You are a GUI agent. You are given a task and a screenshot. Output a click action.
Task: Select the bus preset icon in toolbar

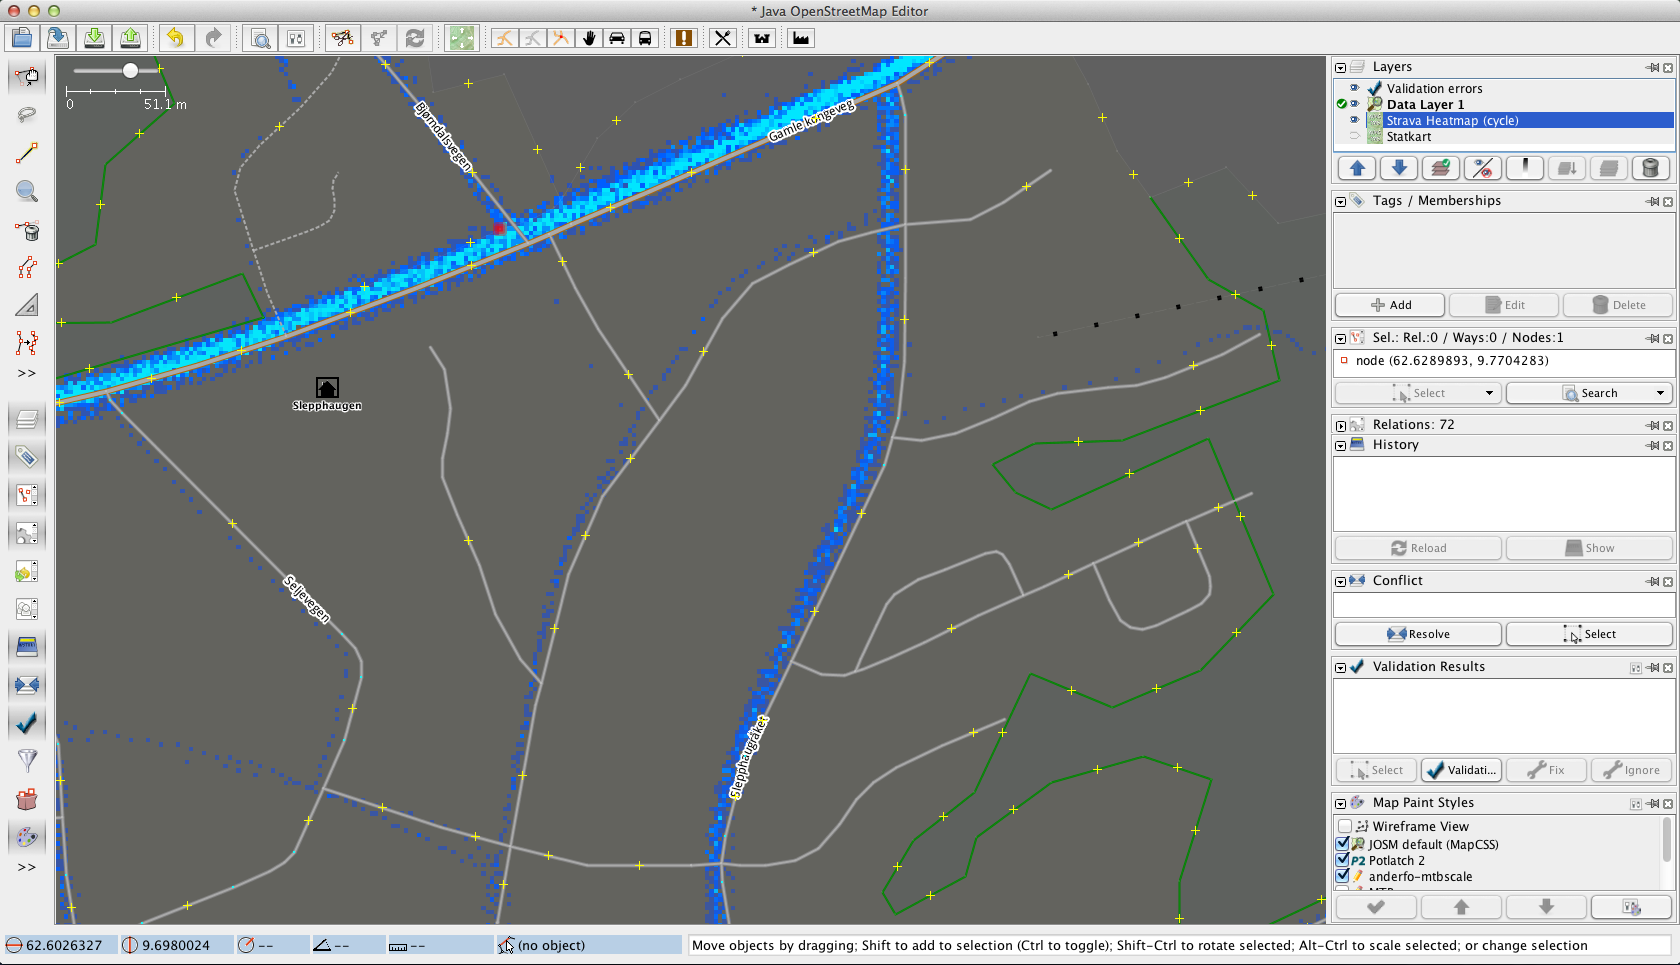tap(645, 38)
